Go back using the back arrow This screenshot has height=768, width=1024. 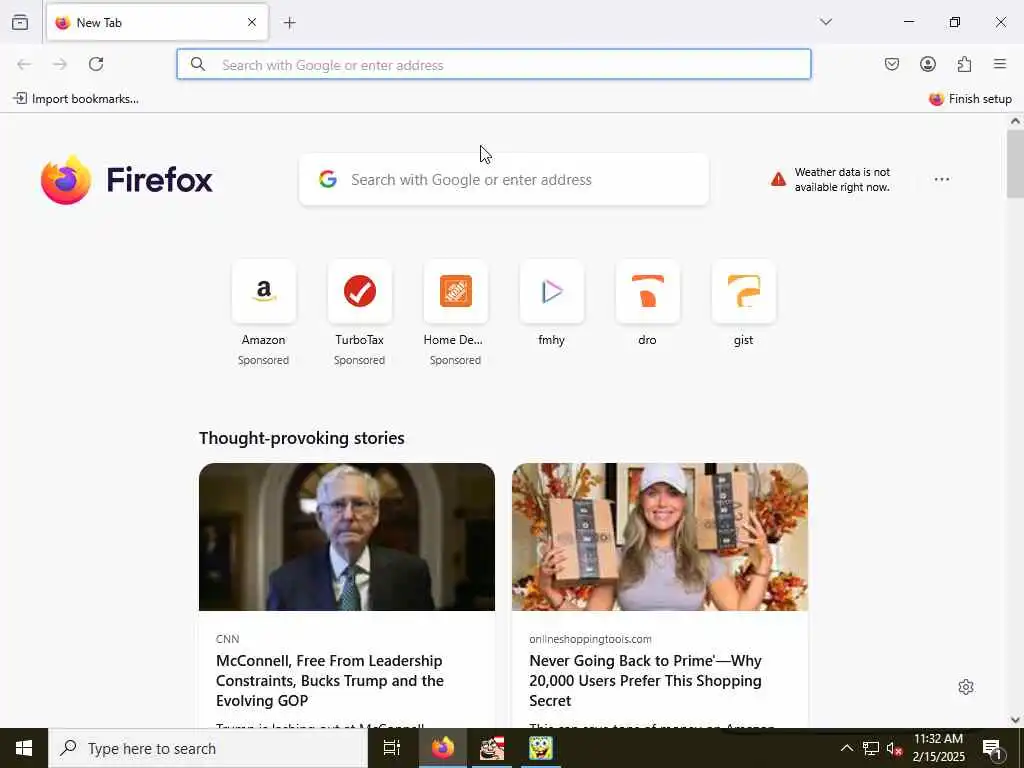pyautogui.click(x=24, y=64)
